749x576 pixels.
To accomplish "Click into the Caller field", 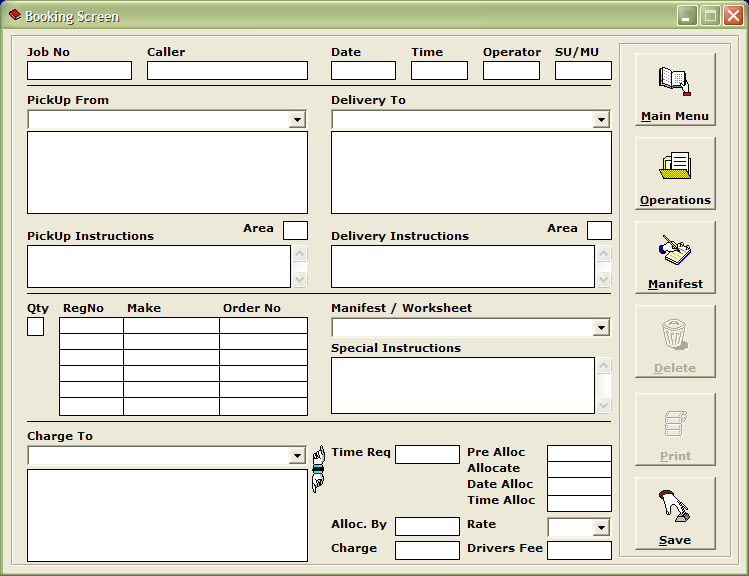I will tap(227, 70).
